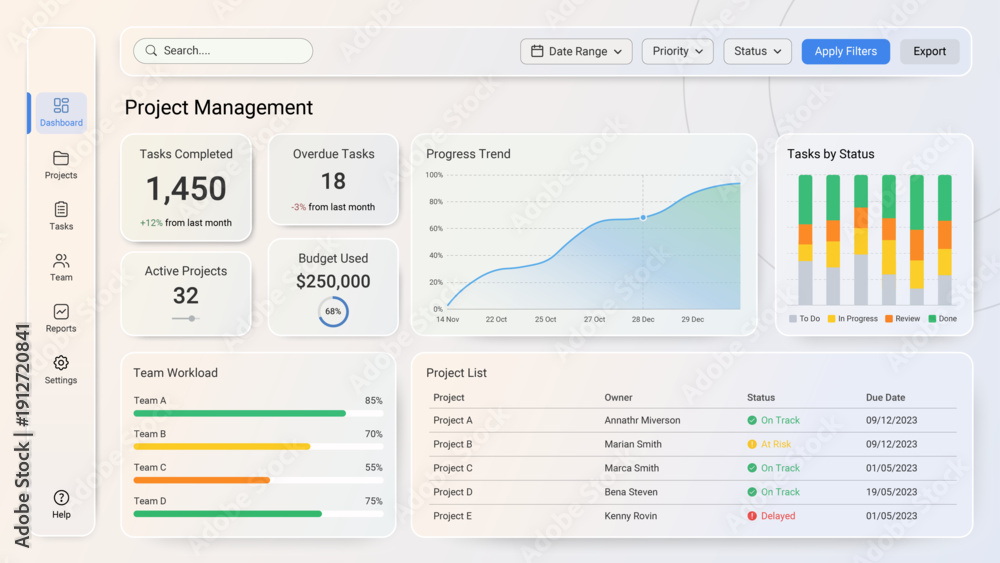Click the first stacked bar in Tasks by Status

coord(805,240)
